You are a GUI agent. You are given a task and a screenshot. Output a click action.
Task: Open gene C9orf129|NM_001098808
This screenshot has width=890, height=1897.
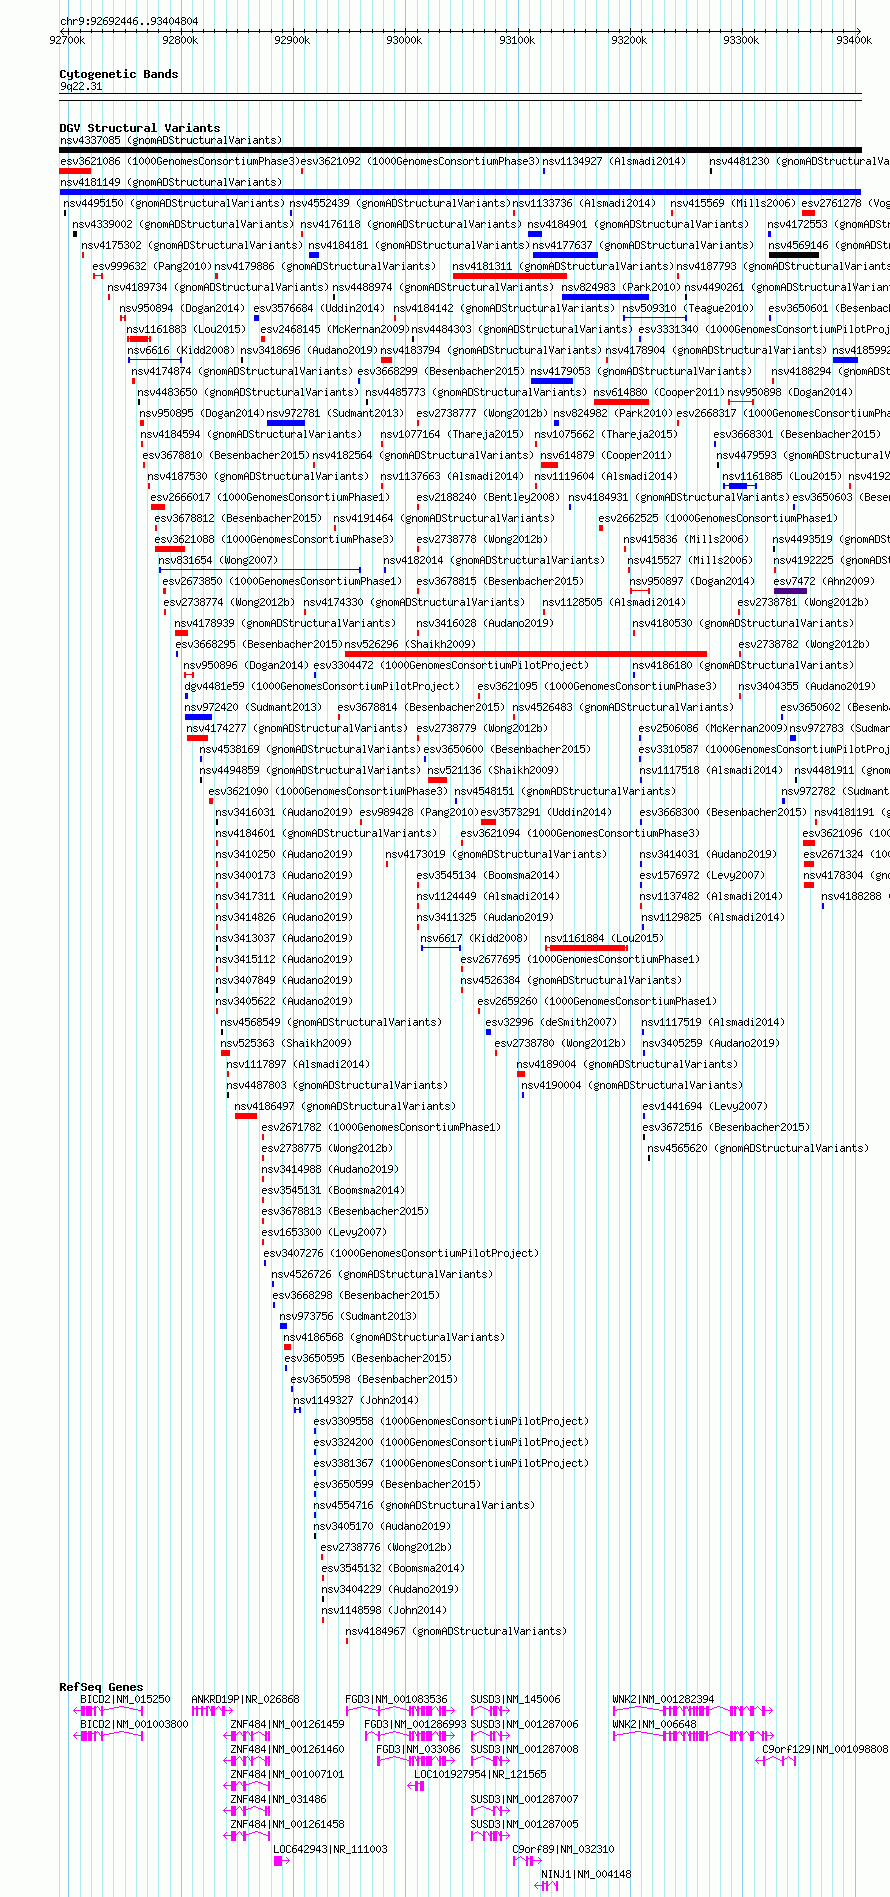tap(825, 1749)
